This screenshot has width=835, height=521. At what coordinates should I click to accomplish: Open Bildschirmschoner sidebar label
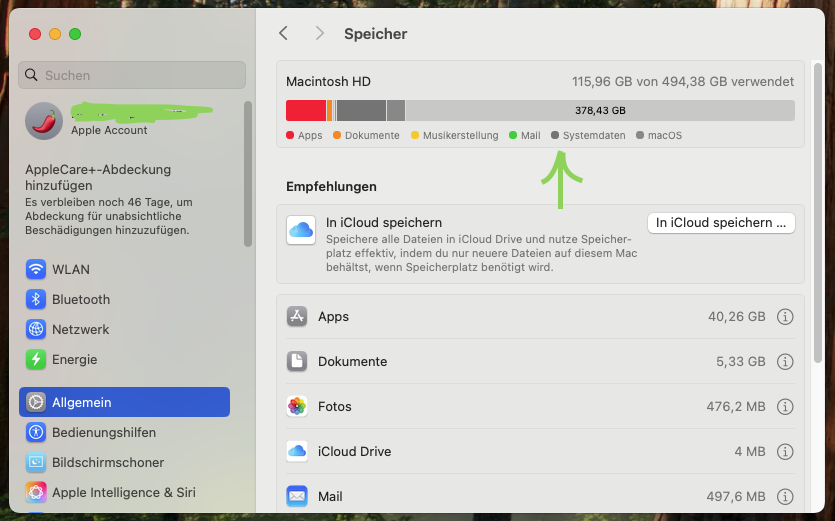coord(108,462)
